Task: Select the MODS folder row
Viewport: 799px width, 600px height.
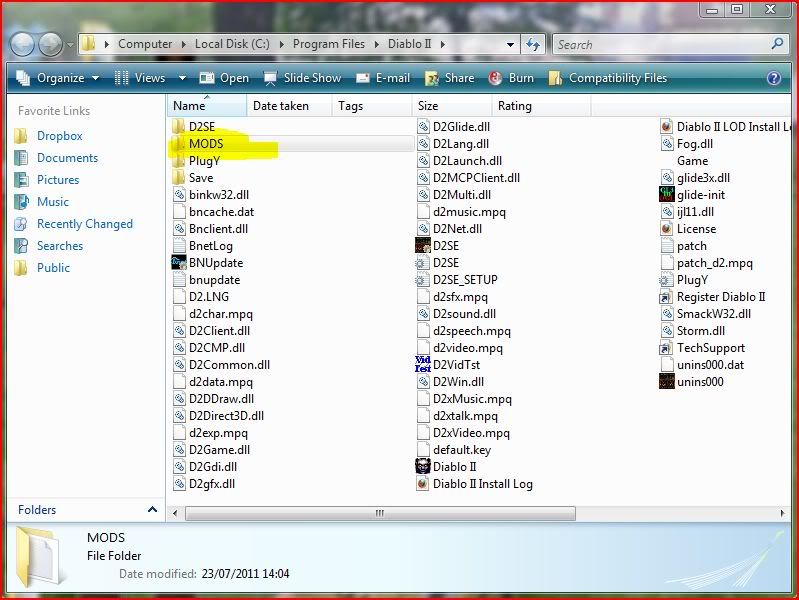Action: 290,144
